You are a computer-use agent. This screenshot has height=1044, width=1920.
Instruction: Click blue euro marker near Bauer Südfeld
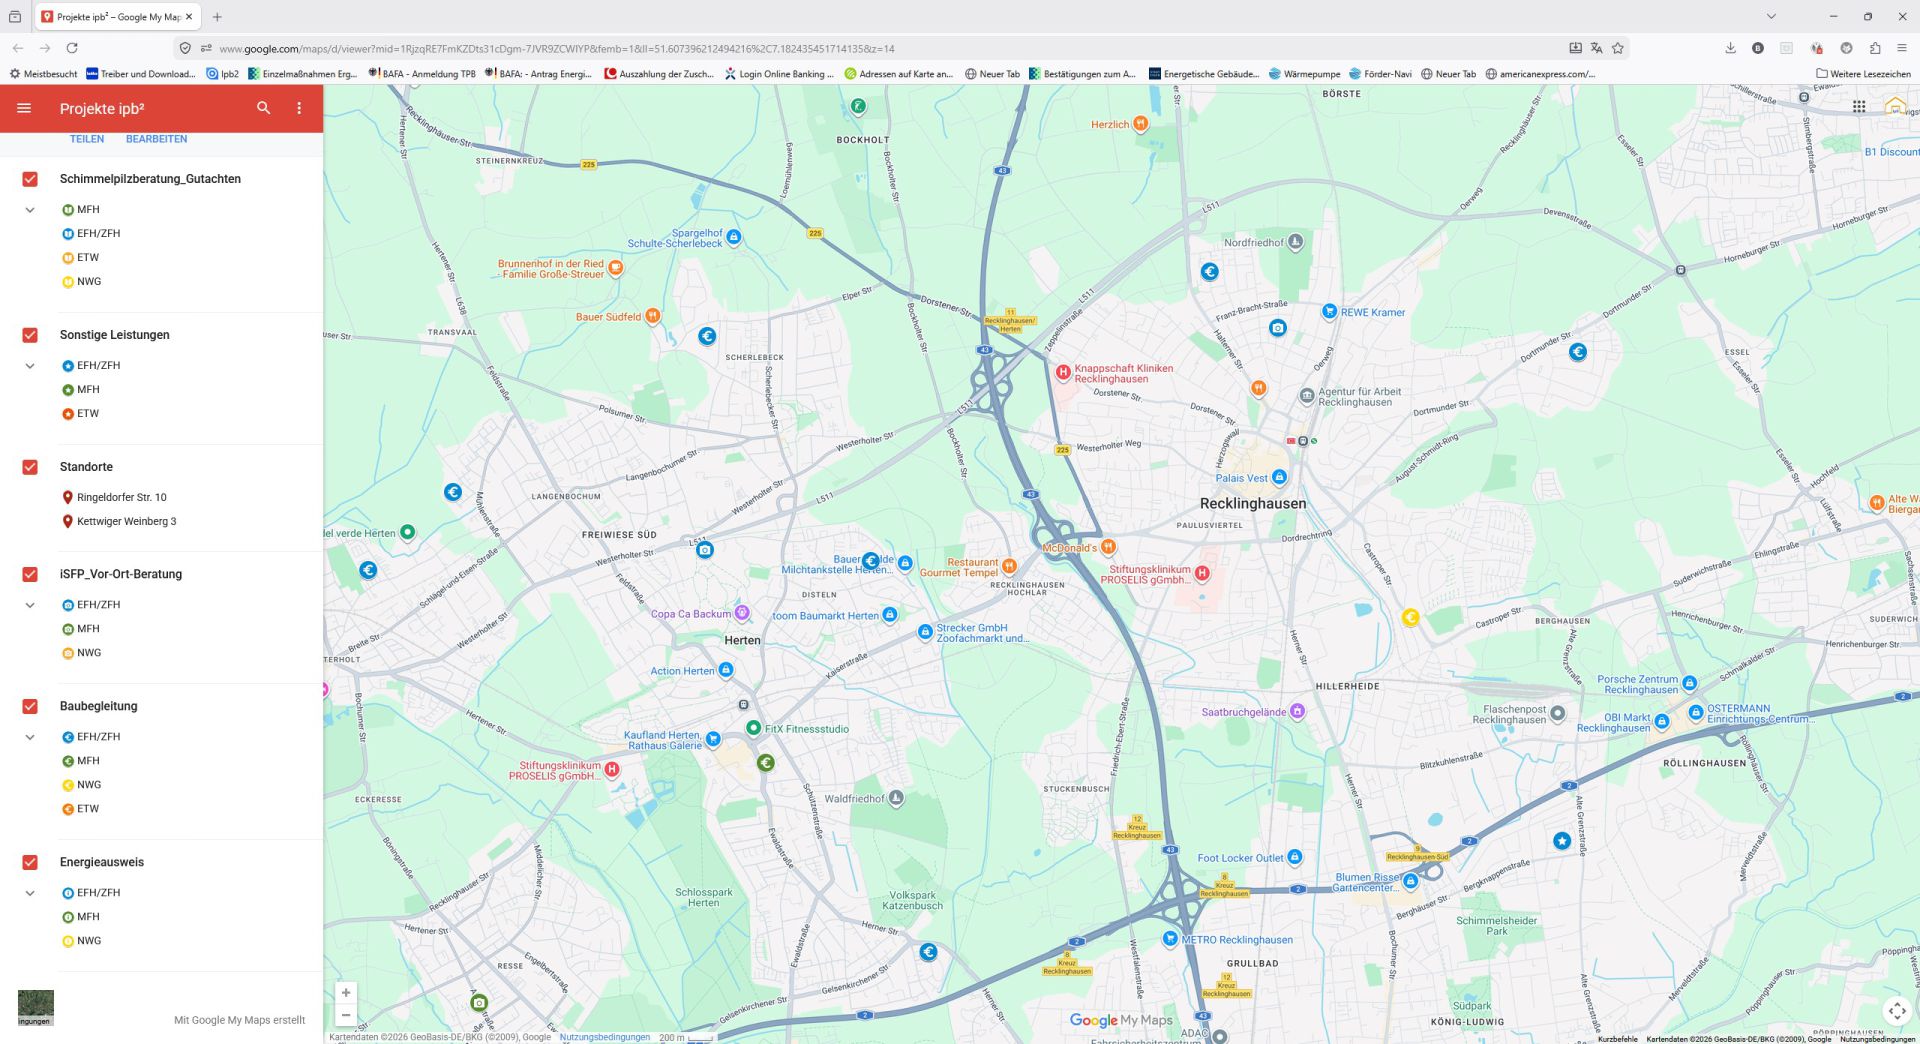click(x=707, y=336)
